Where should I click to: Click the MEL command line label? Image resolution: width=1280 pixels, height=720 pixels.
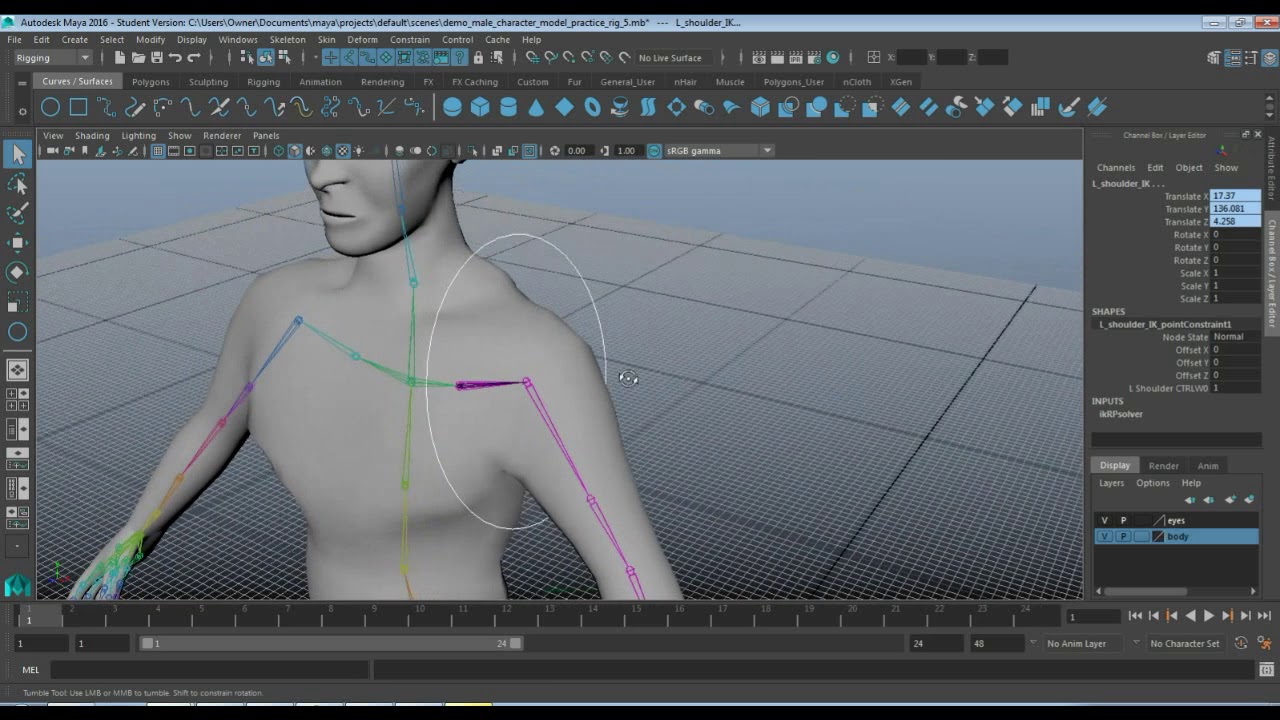click(x=31, y=670)
